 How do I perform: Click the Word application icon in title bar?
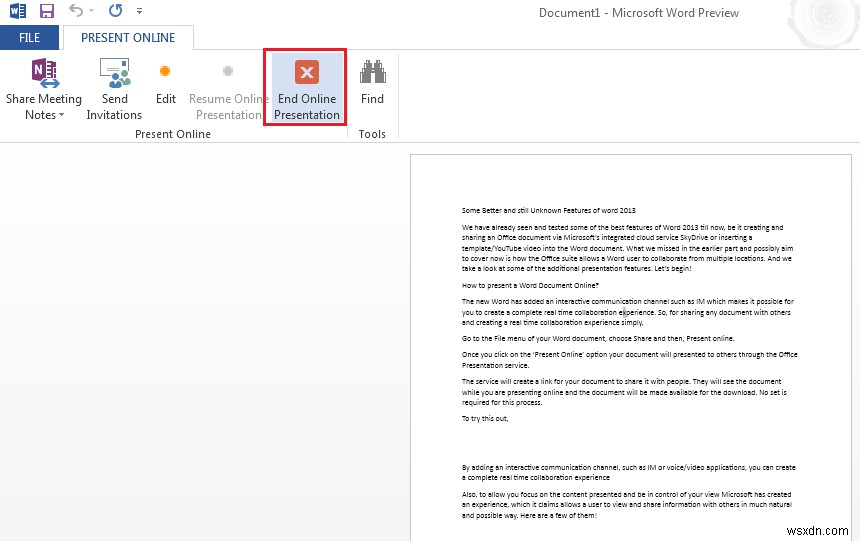click(x=18, y=11)
